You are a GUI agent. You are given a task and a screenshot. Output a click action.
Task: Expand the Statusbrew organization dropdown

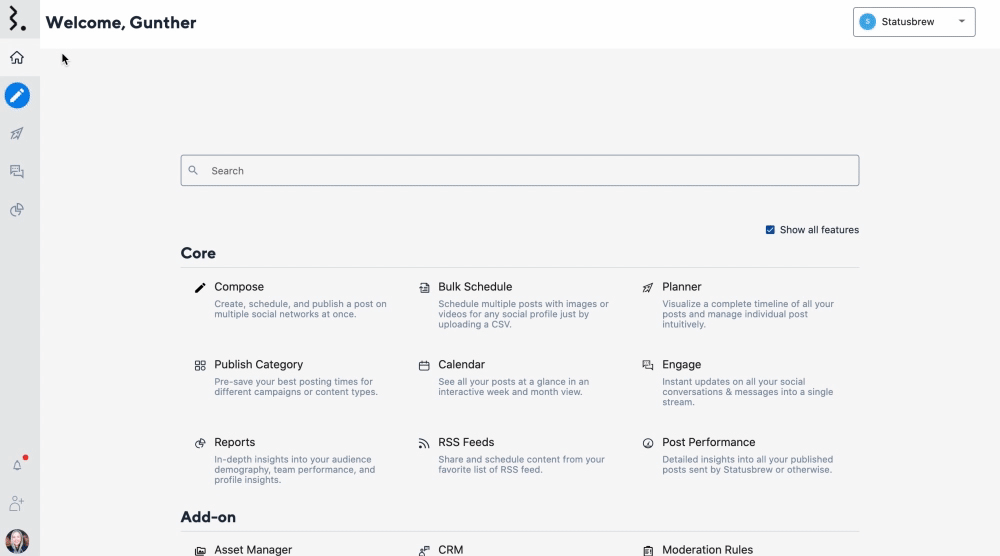[x=914, y=22]
